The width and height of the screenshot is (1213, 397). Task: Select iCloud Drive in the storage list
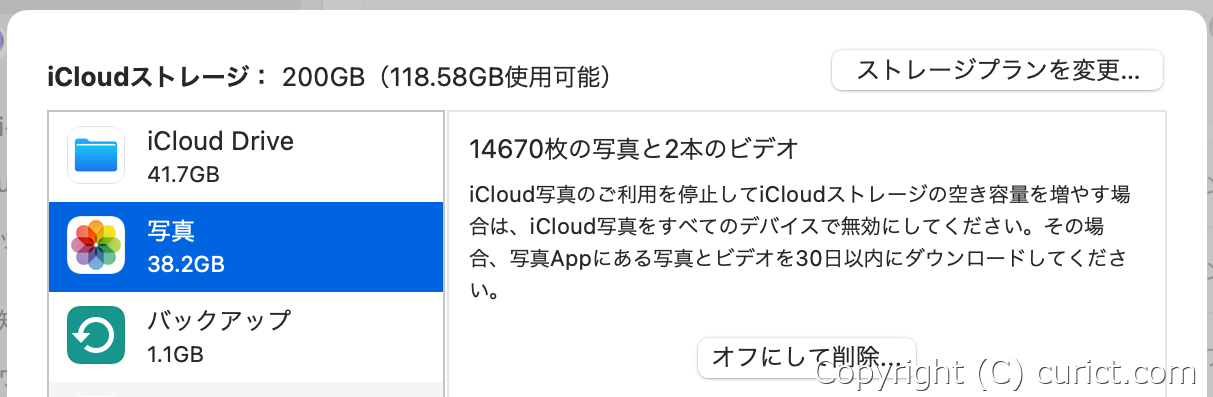tap(246, 156)
